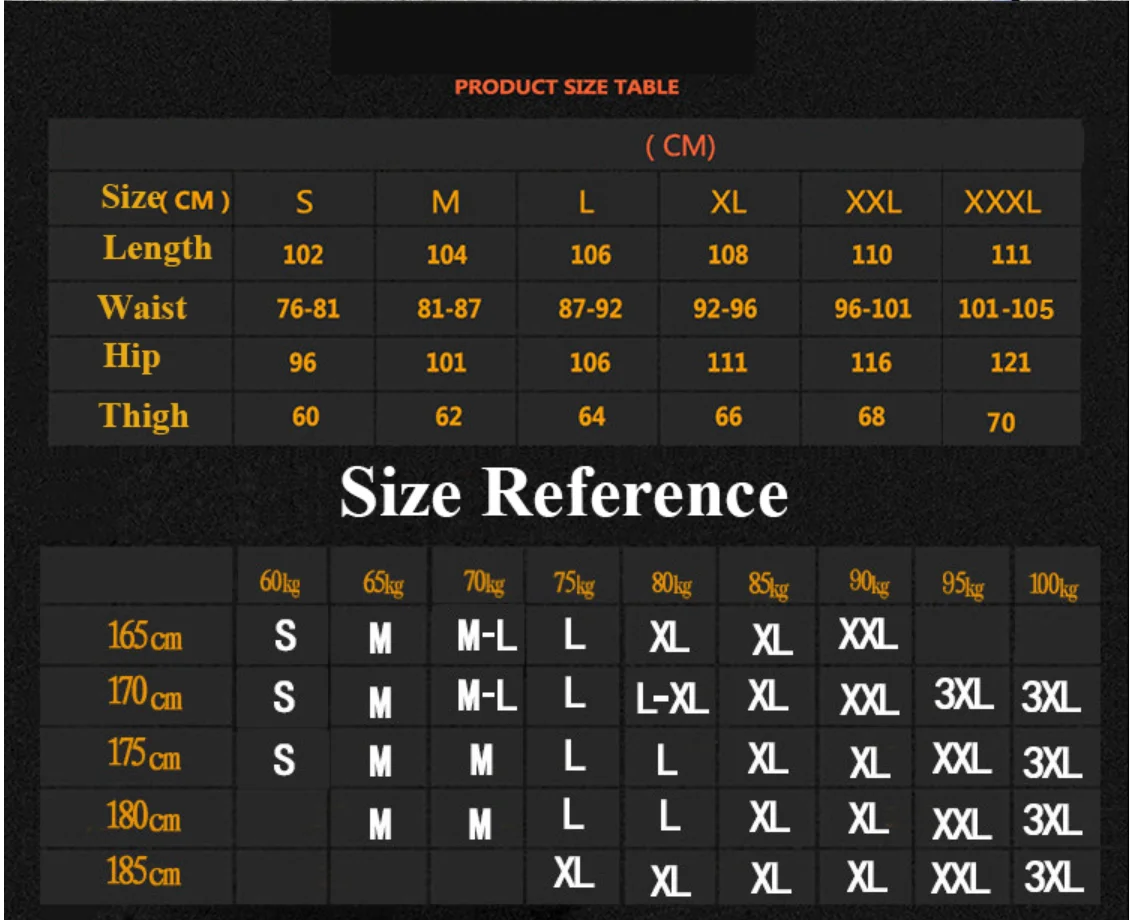
Task: Click the 100kg weight column header
Action: [x=1053, y=586]
